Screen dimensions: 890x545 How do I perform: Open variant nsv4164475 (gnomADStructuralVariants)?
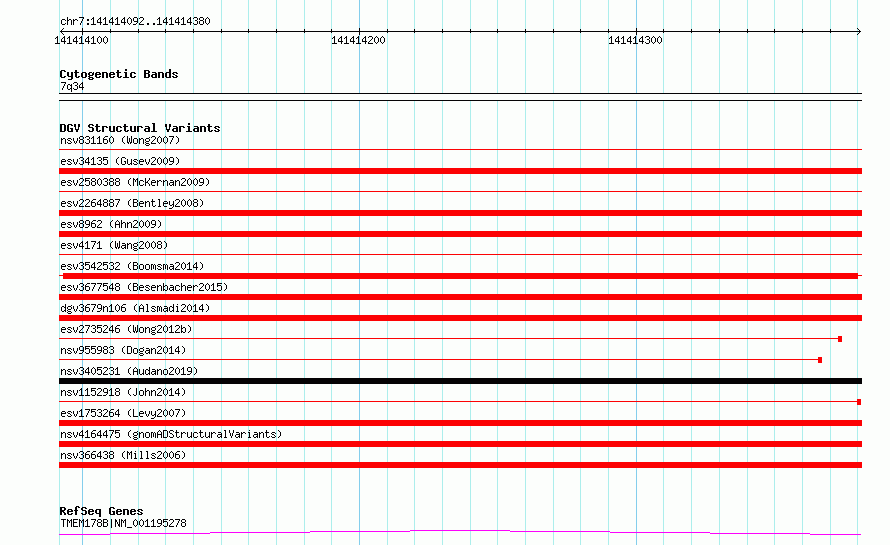[171, 434]
